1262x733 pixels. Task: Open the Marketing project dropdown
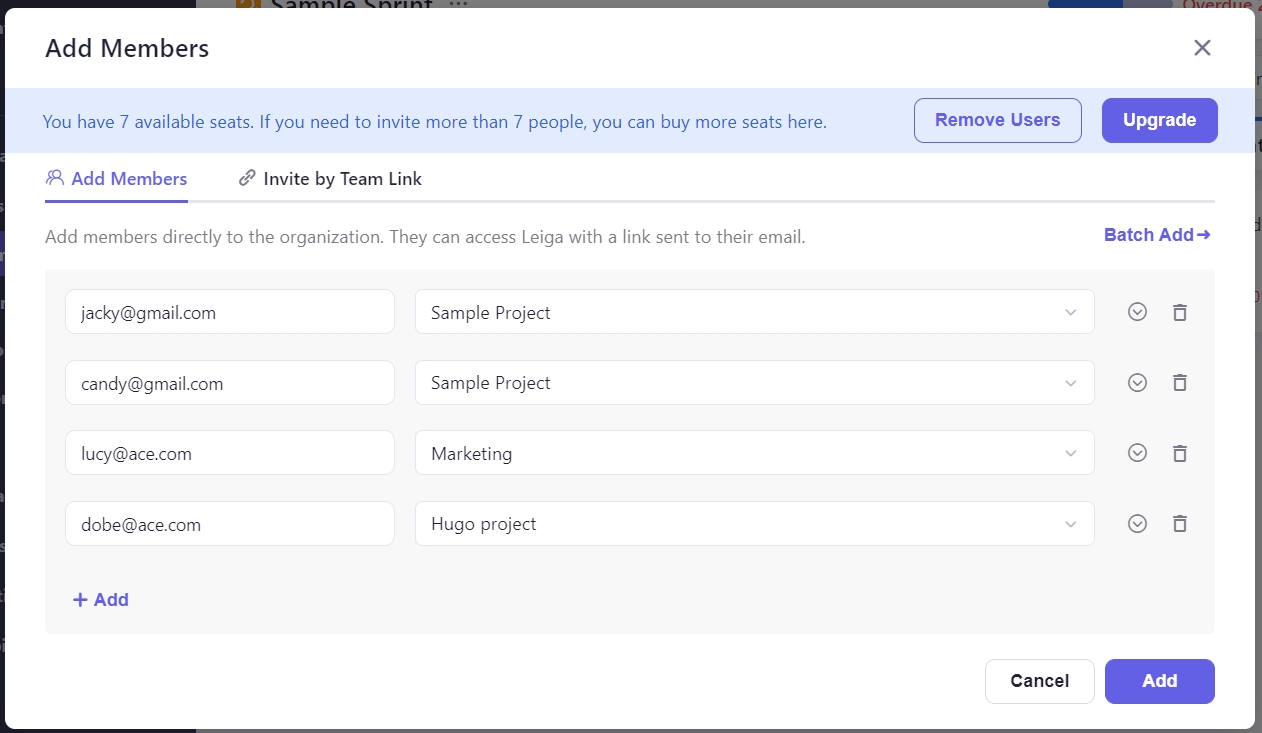tap(754, 453)
